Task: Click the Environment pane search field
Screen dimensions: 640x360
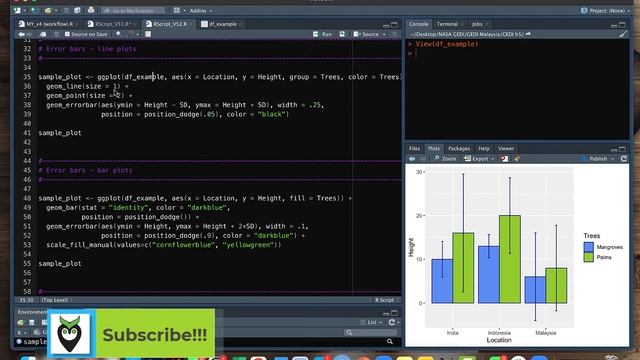Action: (x=370, y=333)
